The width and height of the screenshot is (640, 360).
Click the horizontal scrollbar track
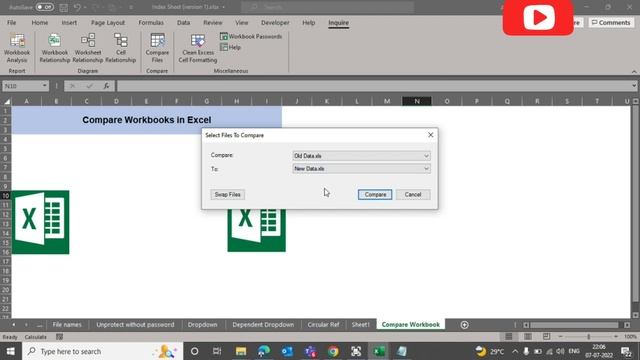[x=575, y=325]
